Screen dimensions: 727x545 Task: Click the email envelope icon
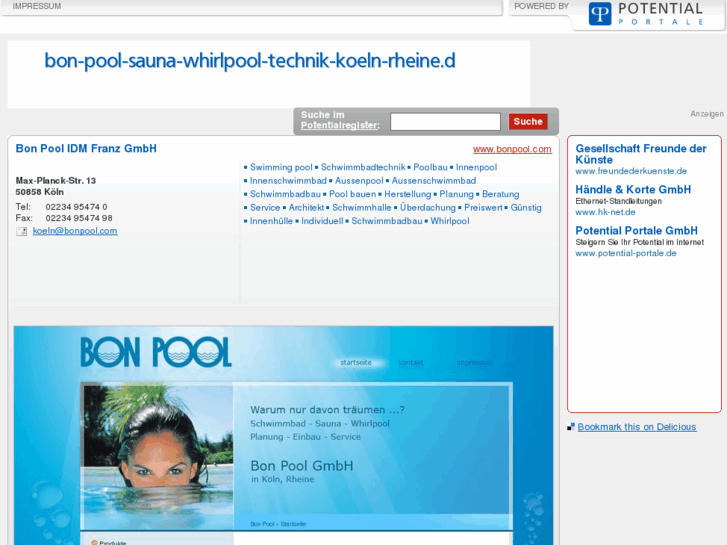point(21,231)
